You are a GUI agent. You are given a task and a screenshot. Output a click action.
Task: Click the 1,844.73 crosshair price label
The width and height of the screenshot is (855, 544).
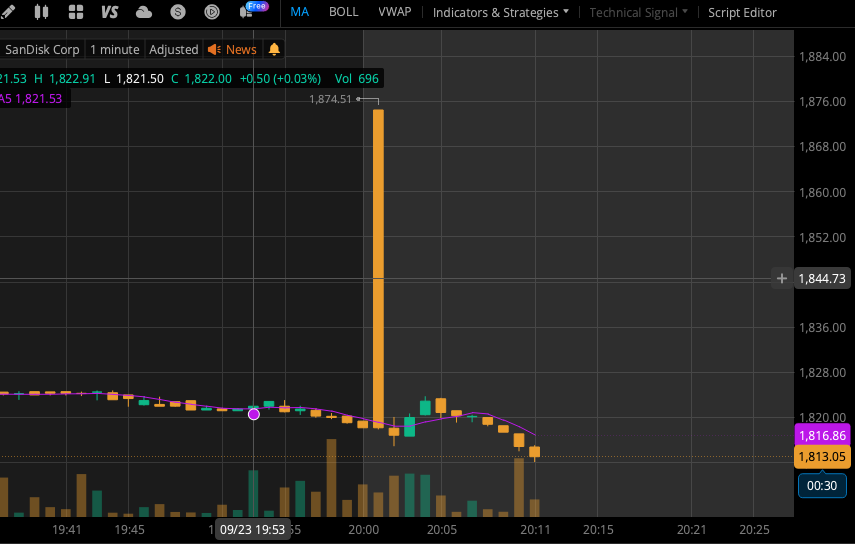[822, 279]
